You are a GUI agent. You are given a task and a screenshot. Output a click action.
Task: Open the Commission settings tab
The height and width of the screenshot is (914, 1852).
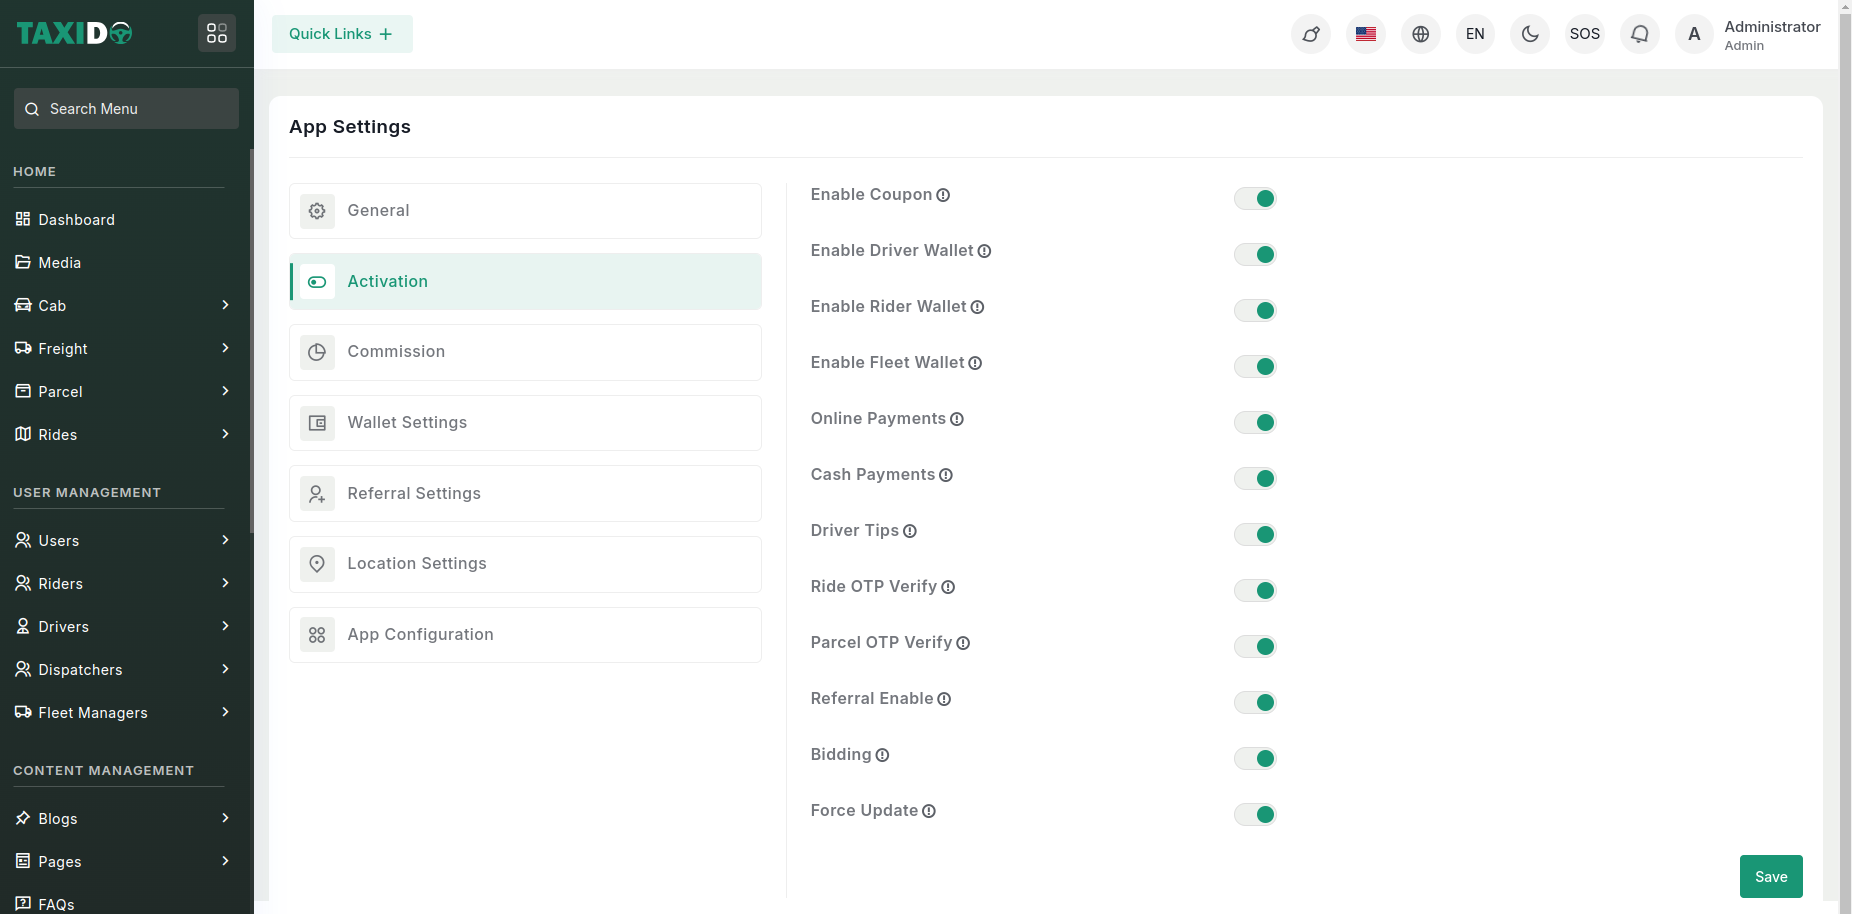[525, 352]
